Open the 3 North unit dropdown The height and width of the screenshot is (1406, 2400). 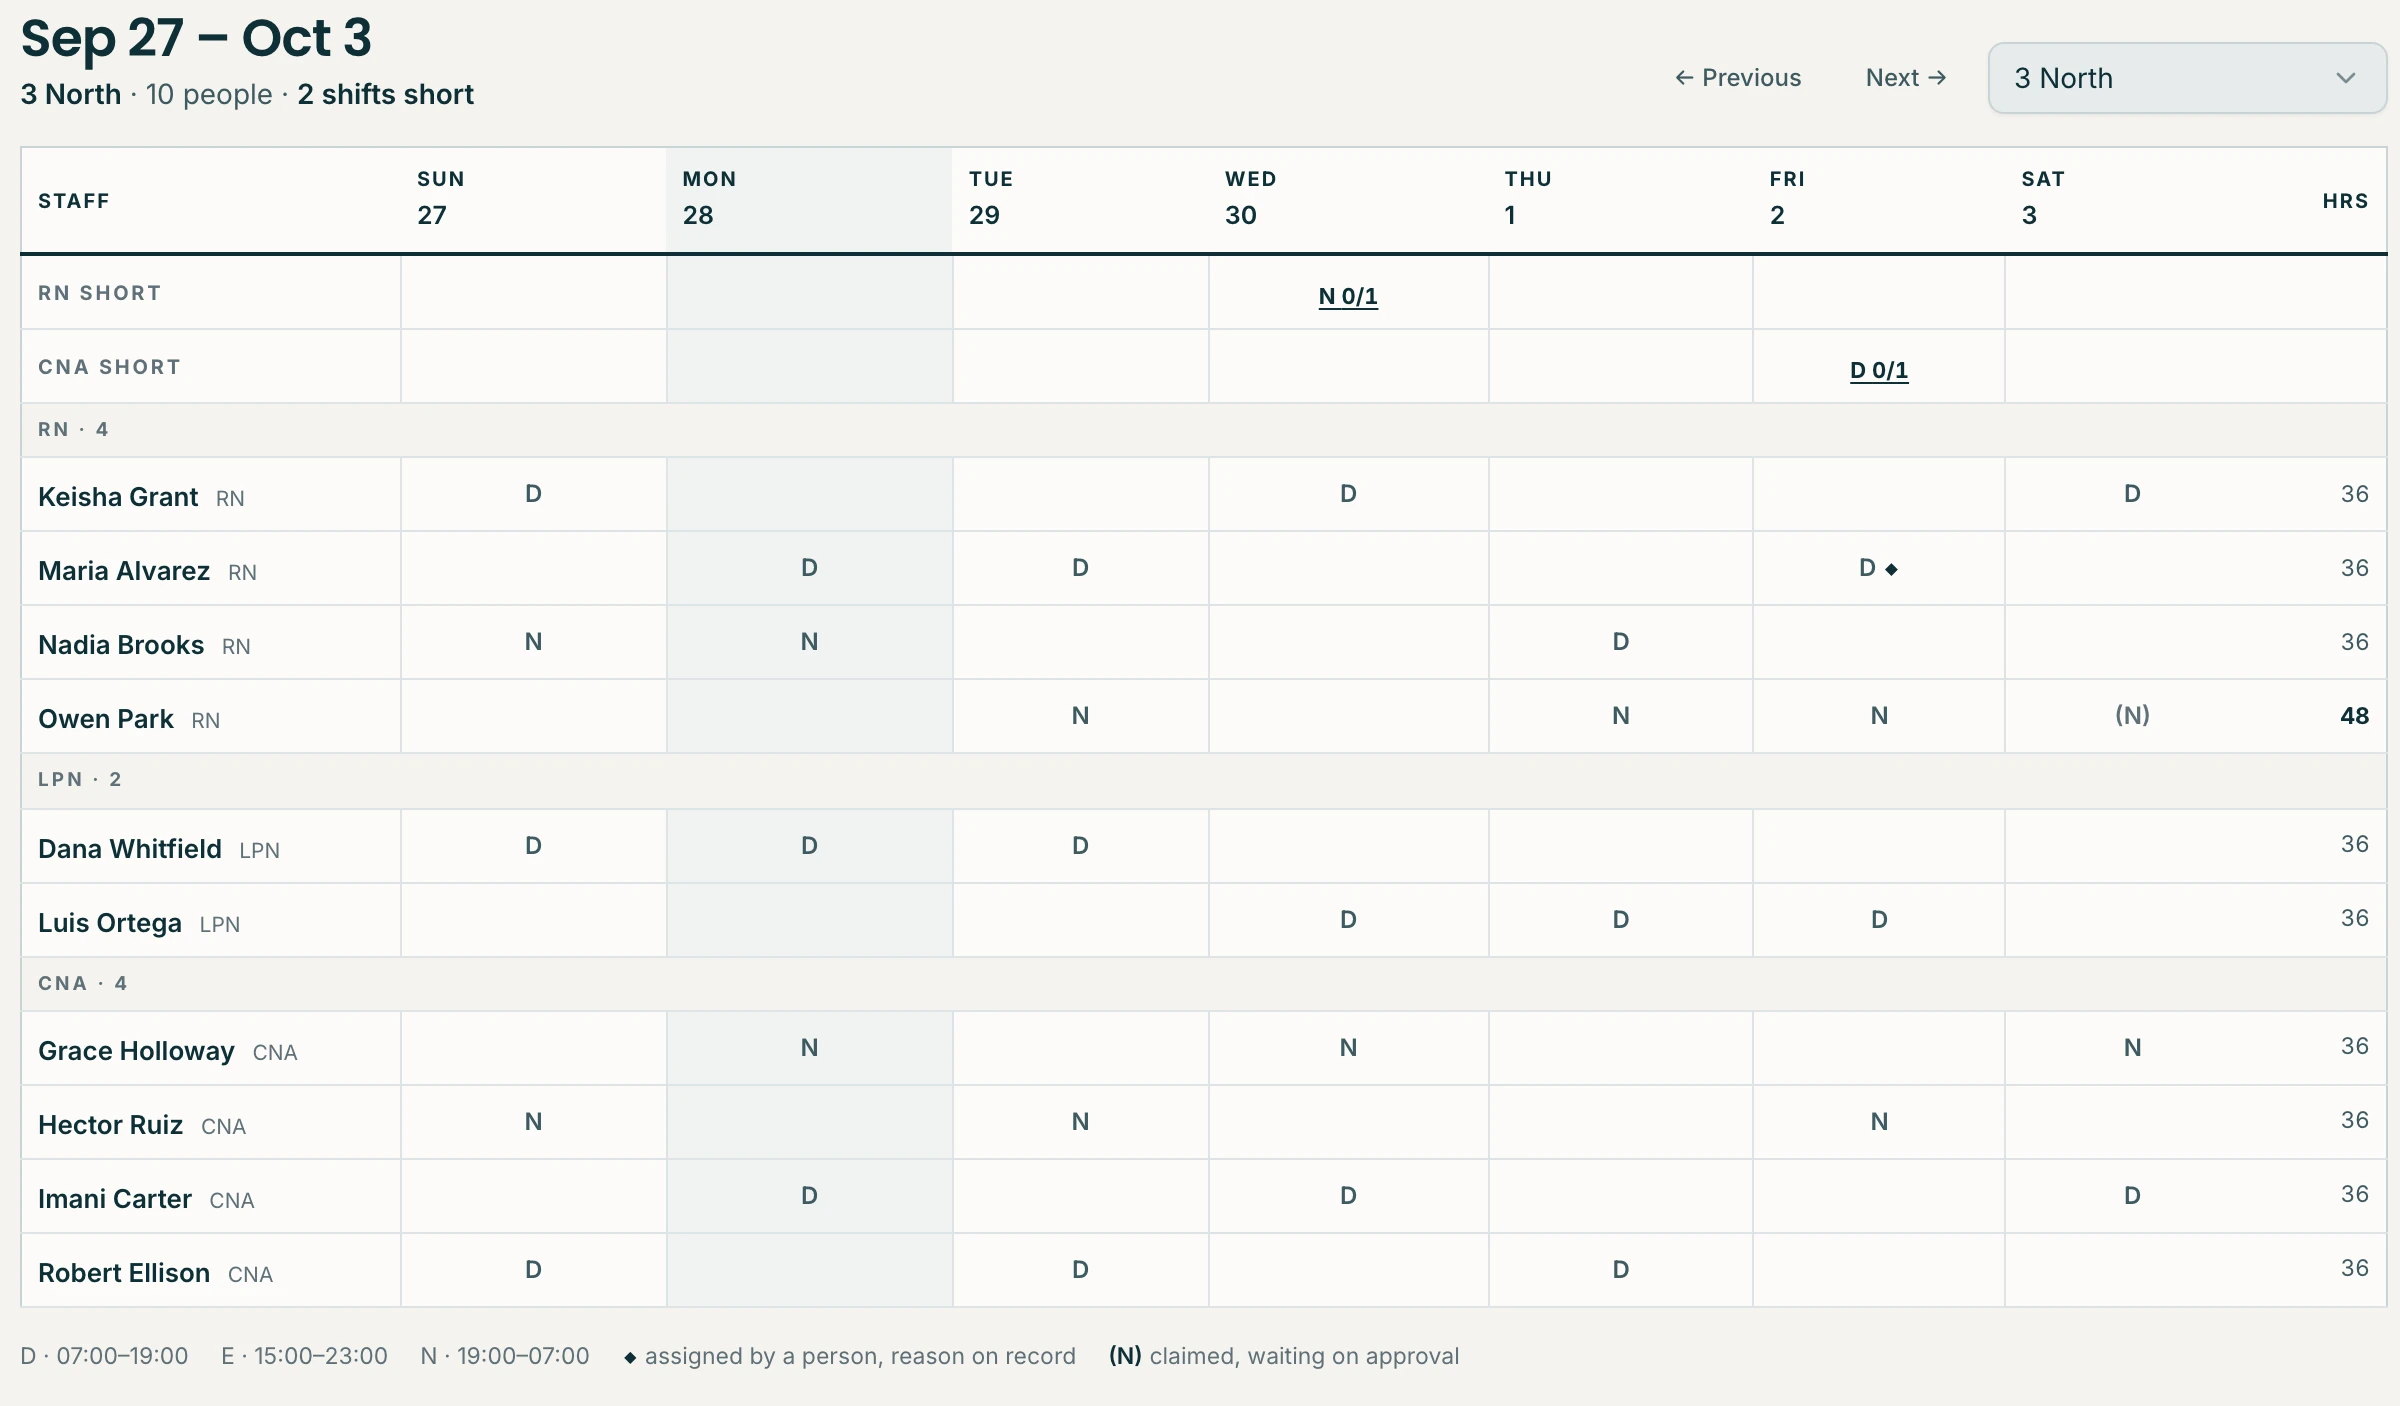coord(2187,78)
